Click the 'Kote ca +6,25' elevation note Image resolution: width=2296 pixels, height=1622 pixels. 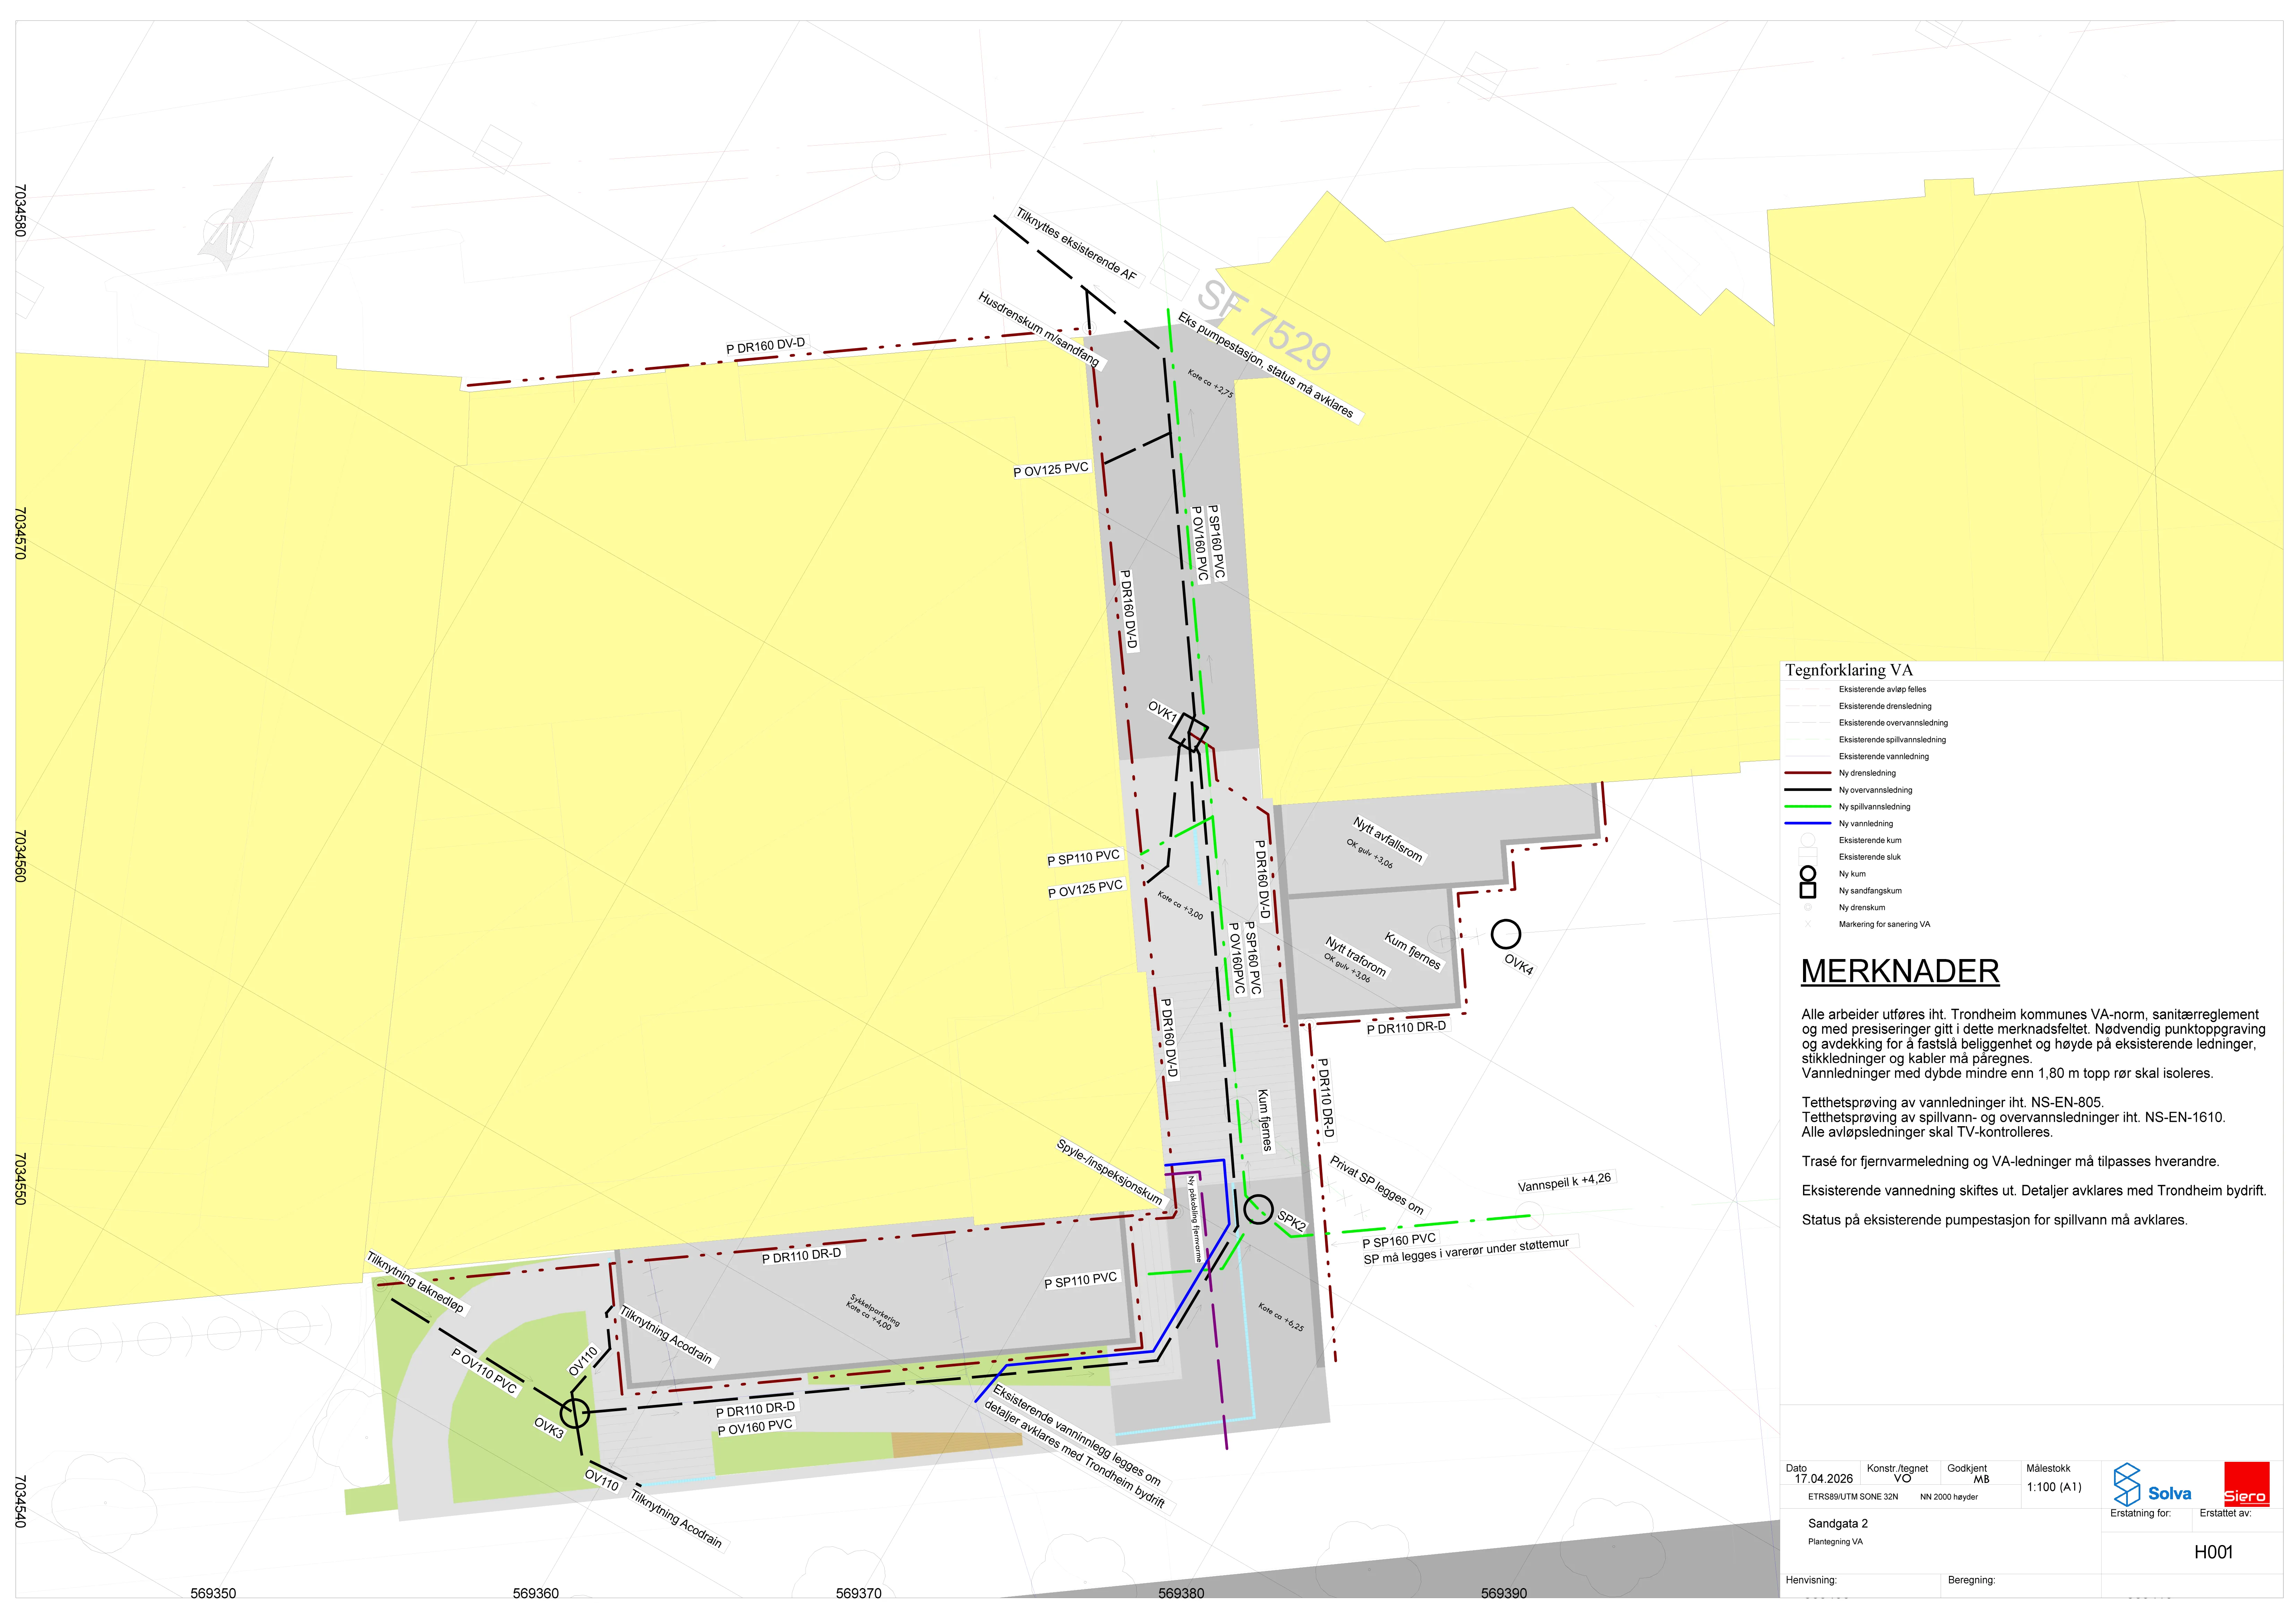tap(1281, 1317)
